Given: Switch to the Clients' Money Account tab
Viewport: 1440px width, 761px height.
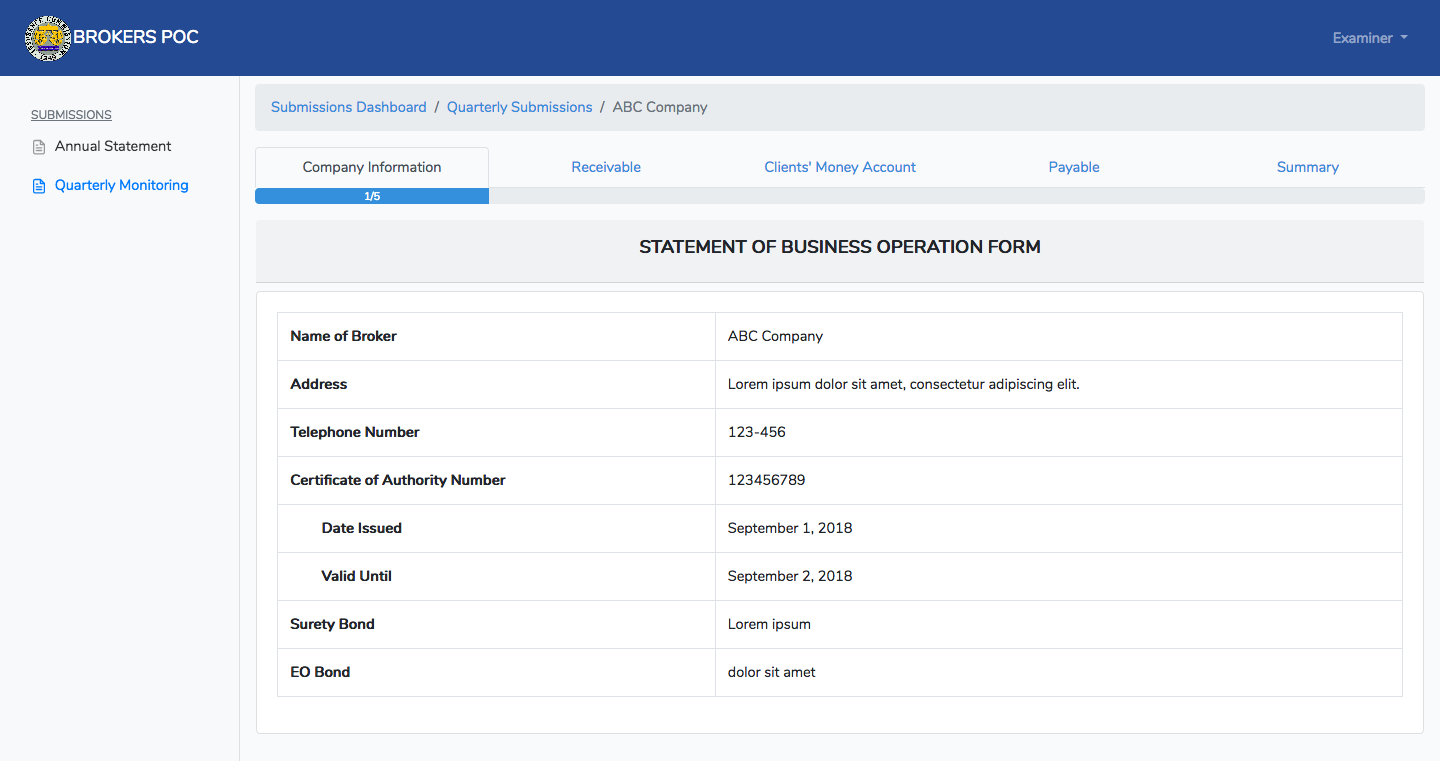Looking at the screenshot, I should tap(840, 167).
